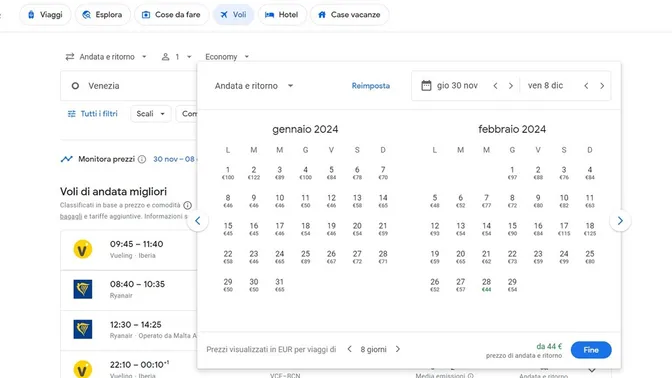Screen dimensions: 672x378
Task: Select 18 febbraio 2024 with €125 price
Action: 590,229
